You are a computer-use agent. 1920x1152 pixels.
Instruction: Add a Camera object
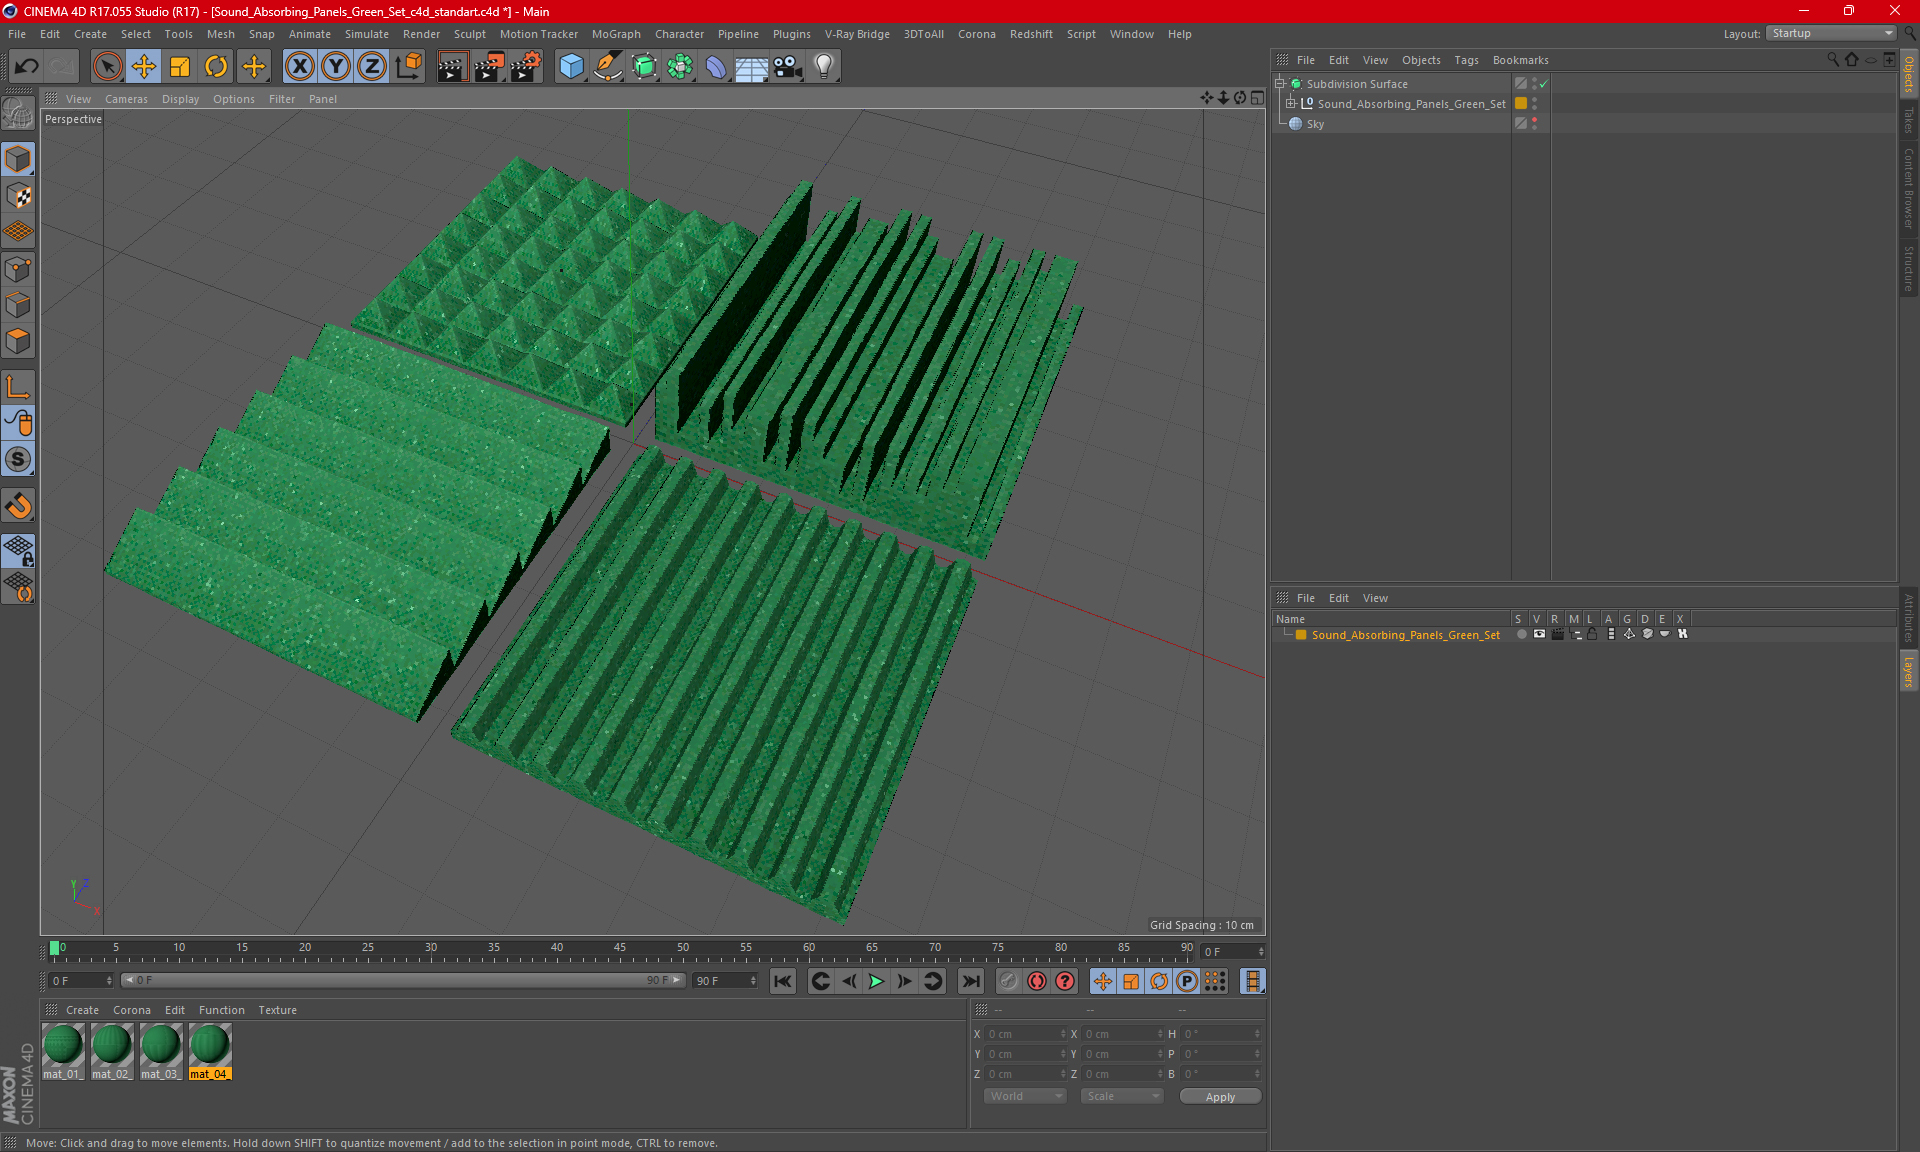click(x=788, y=67)
